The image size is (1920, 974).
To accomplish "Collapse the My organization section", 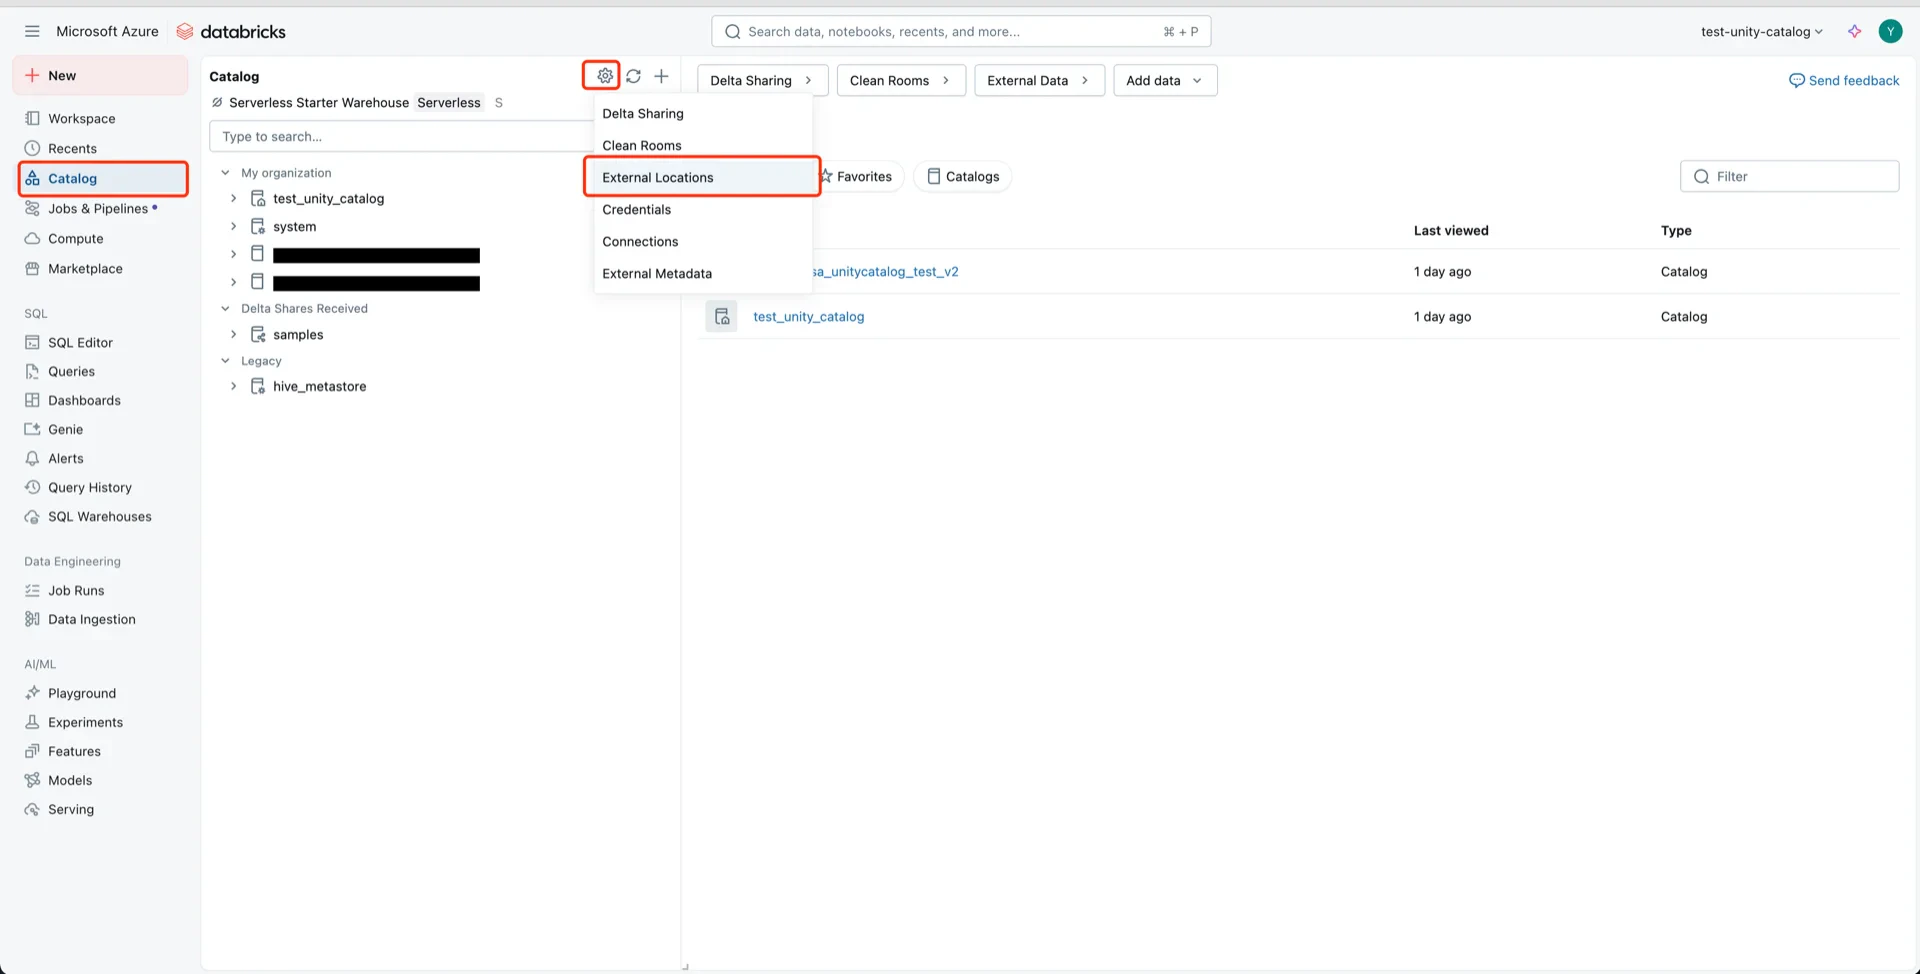I will 225,173.
